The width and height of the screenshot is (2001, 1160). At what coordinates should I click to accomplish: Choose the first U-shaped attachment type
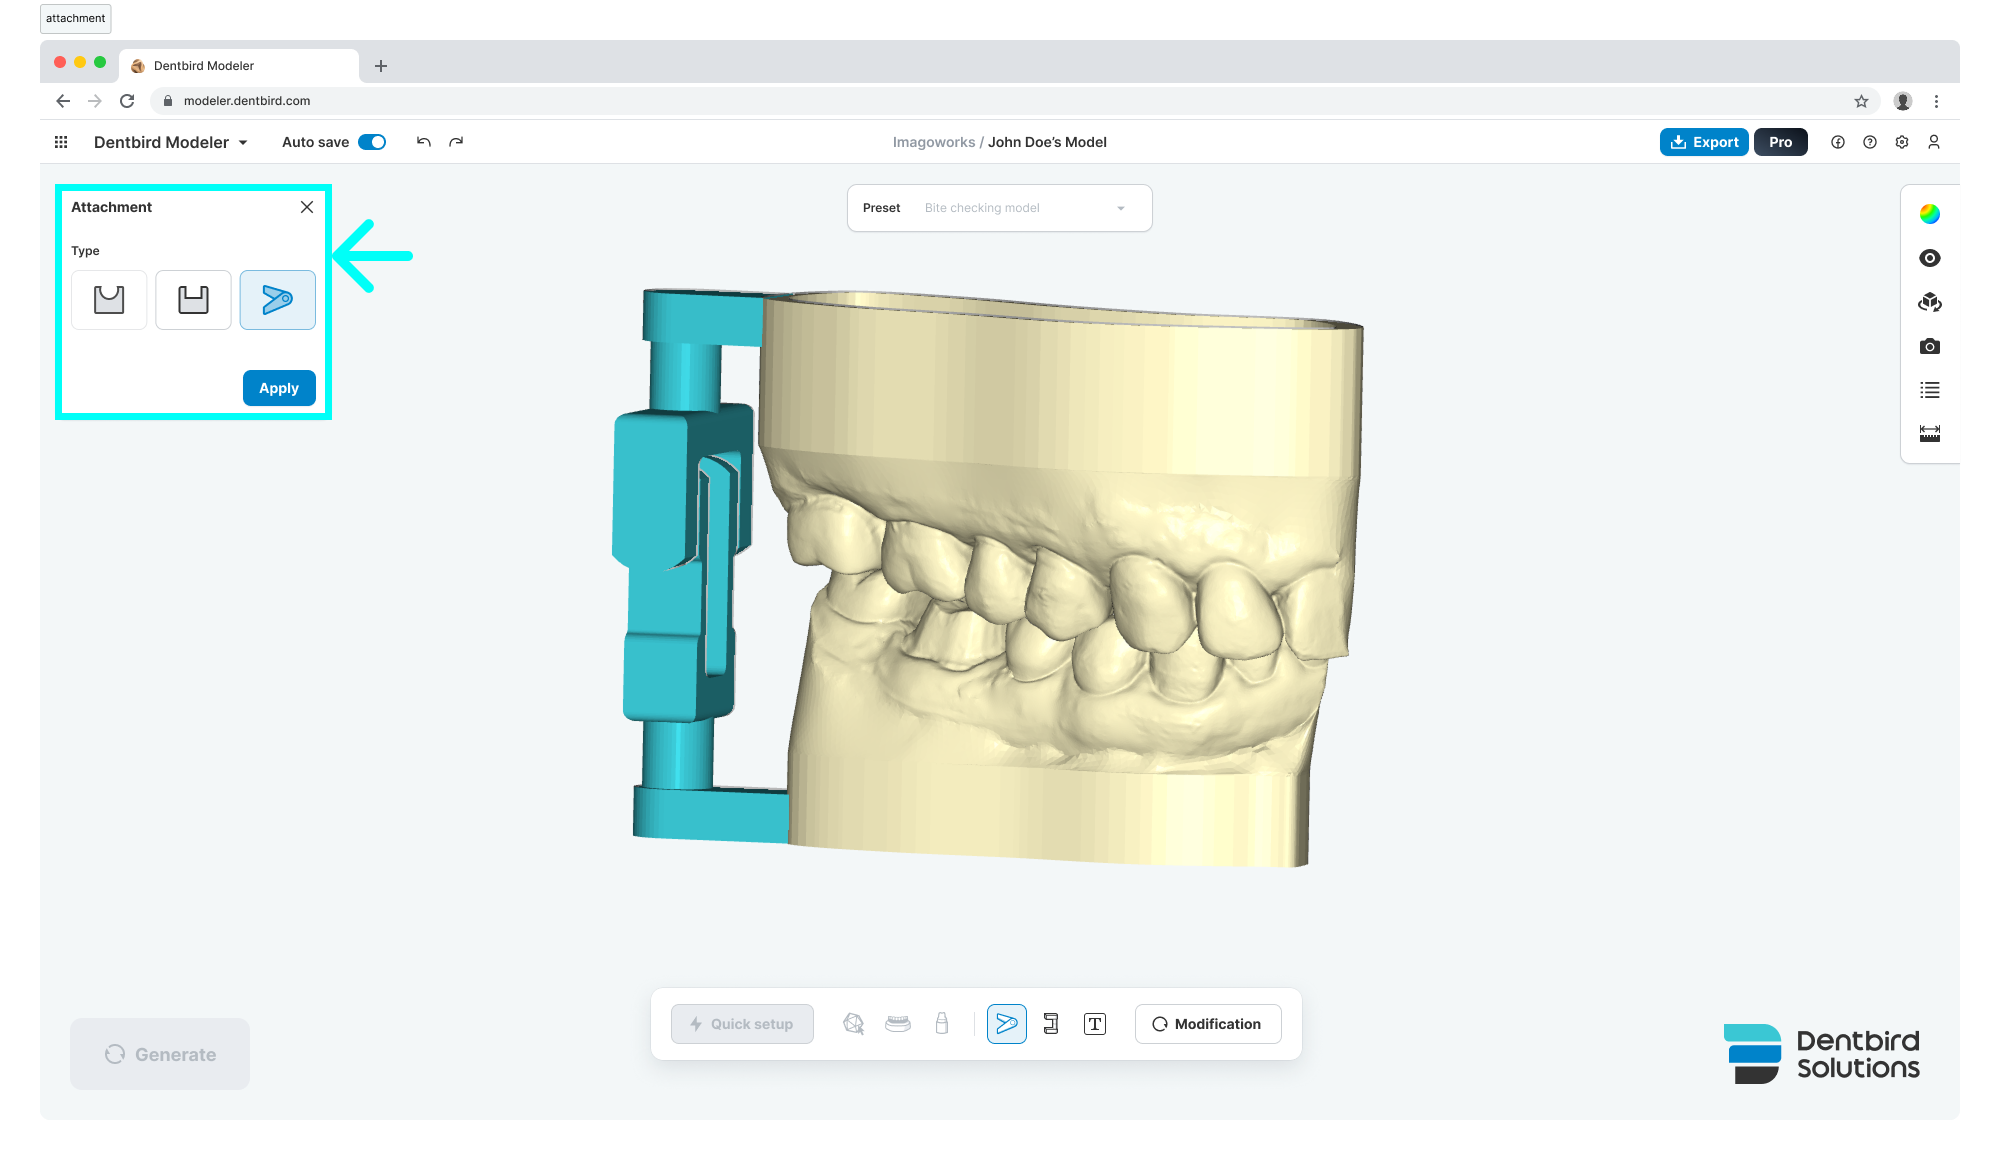click(x=109, y=300)
